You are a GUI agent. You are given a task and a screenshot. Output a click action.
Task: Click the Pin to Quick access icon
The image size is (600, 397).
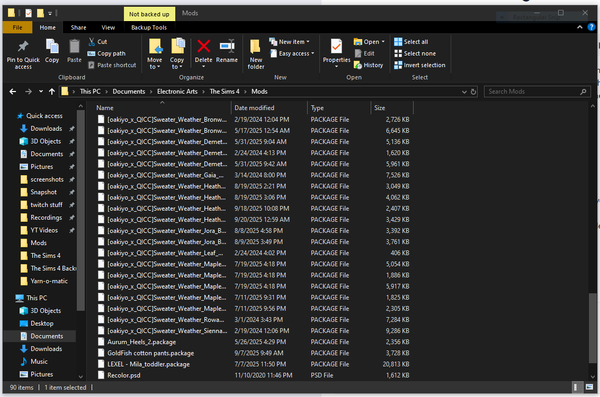tap(23, 47)
